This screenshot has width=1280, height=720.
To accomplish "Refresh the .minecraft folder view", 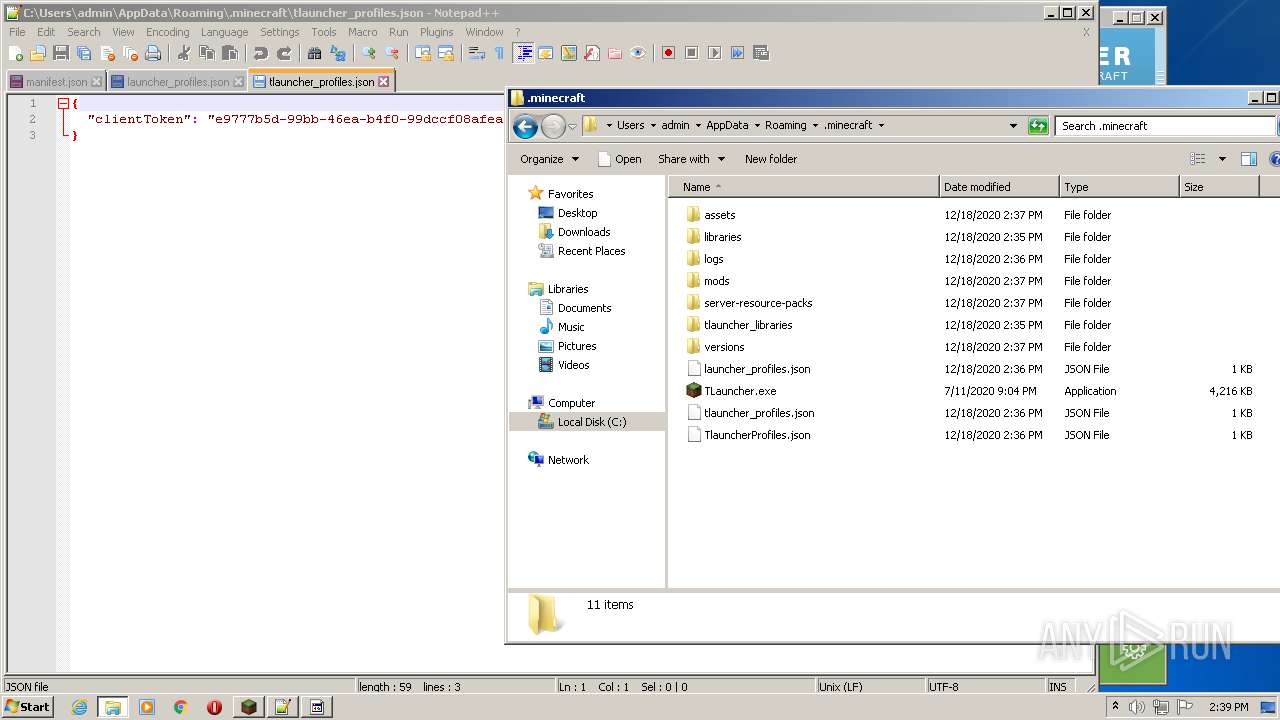I will coord(1038,126).
